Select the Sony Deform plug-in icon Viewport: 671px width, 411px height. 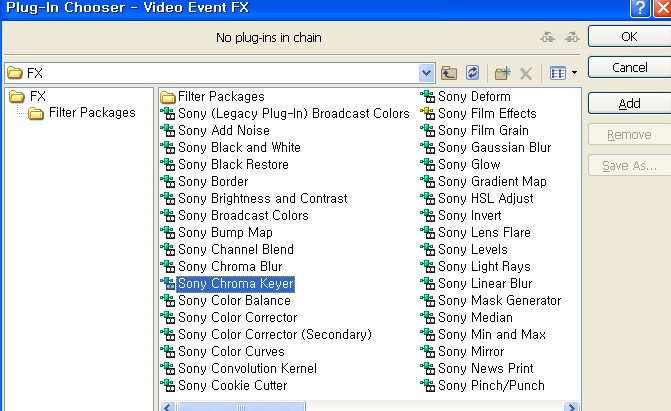tap(428, 97)
